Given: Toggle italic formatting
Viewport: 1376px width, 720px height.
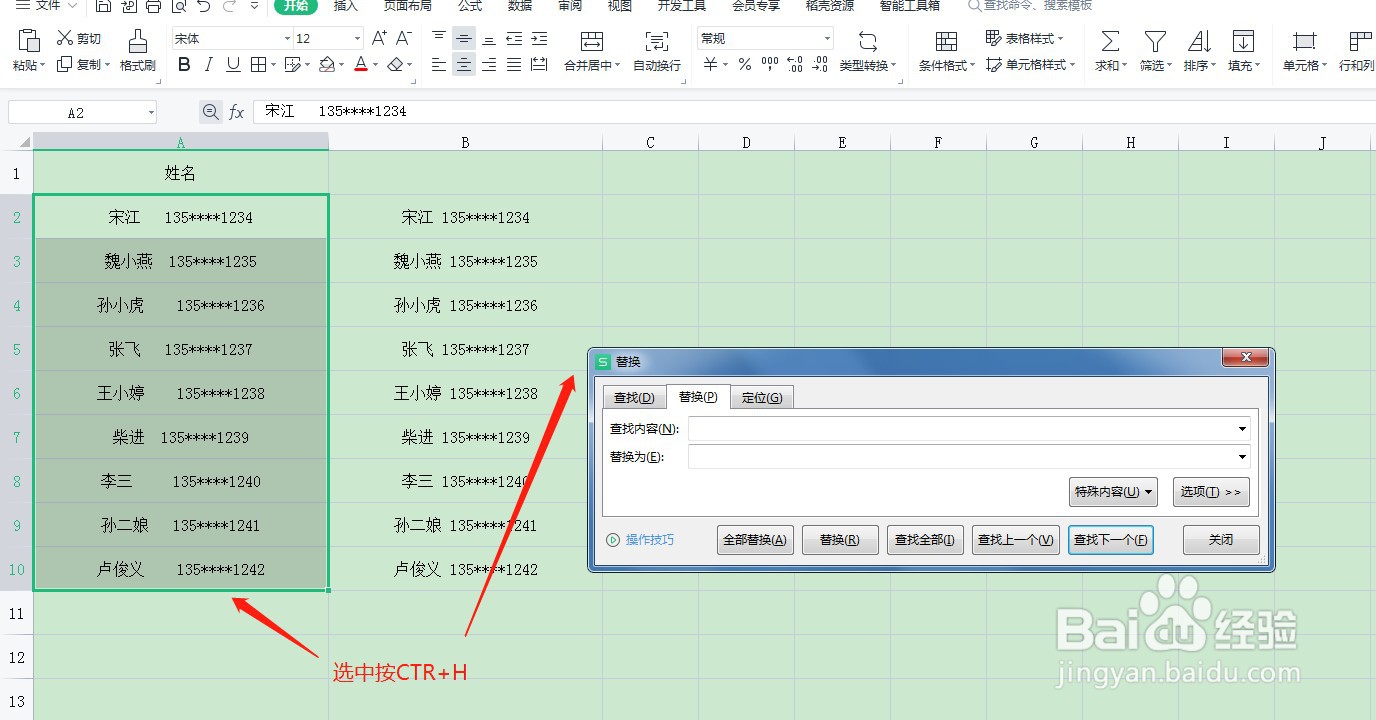Looking at the screenshot, I should point(208,64).
